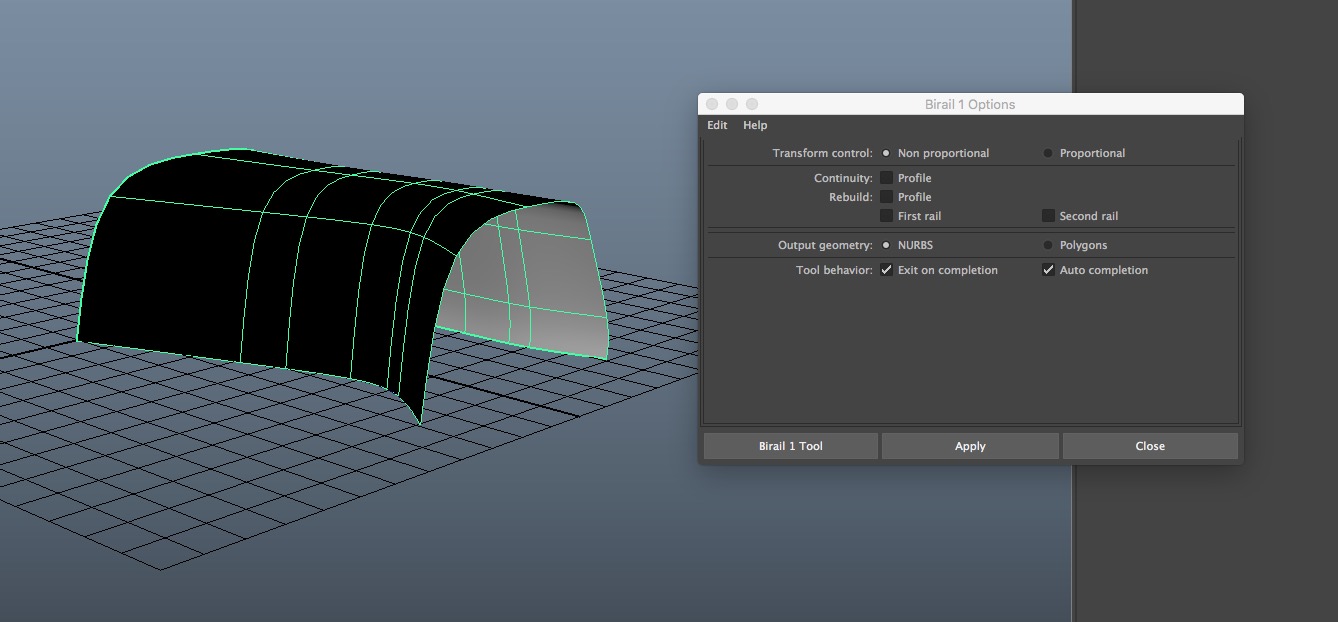Check the First rail rebuild option
Viewport: 1338px width, 622px height.
886,216
